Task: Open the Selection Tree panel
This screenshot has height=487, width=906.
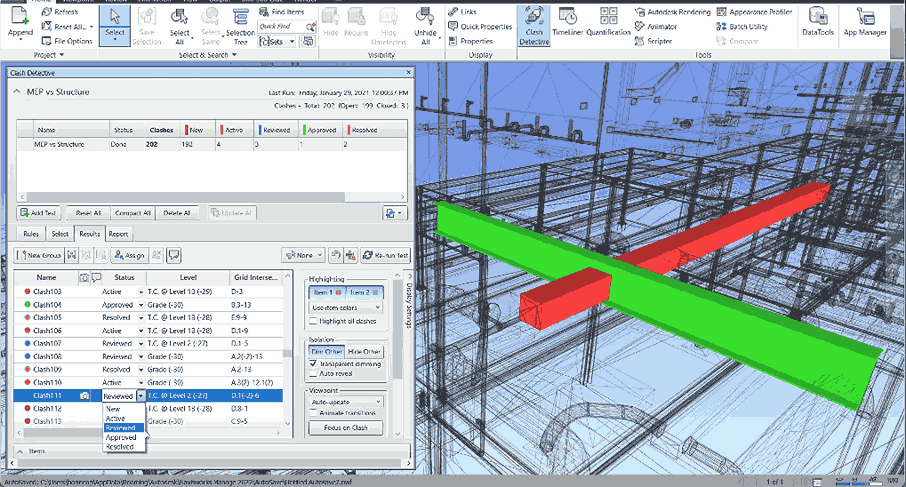Action: click(240, 24)
